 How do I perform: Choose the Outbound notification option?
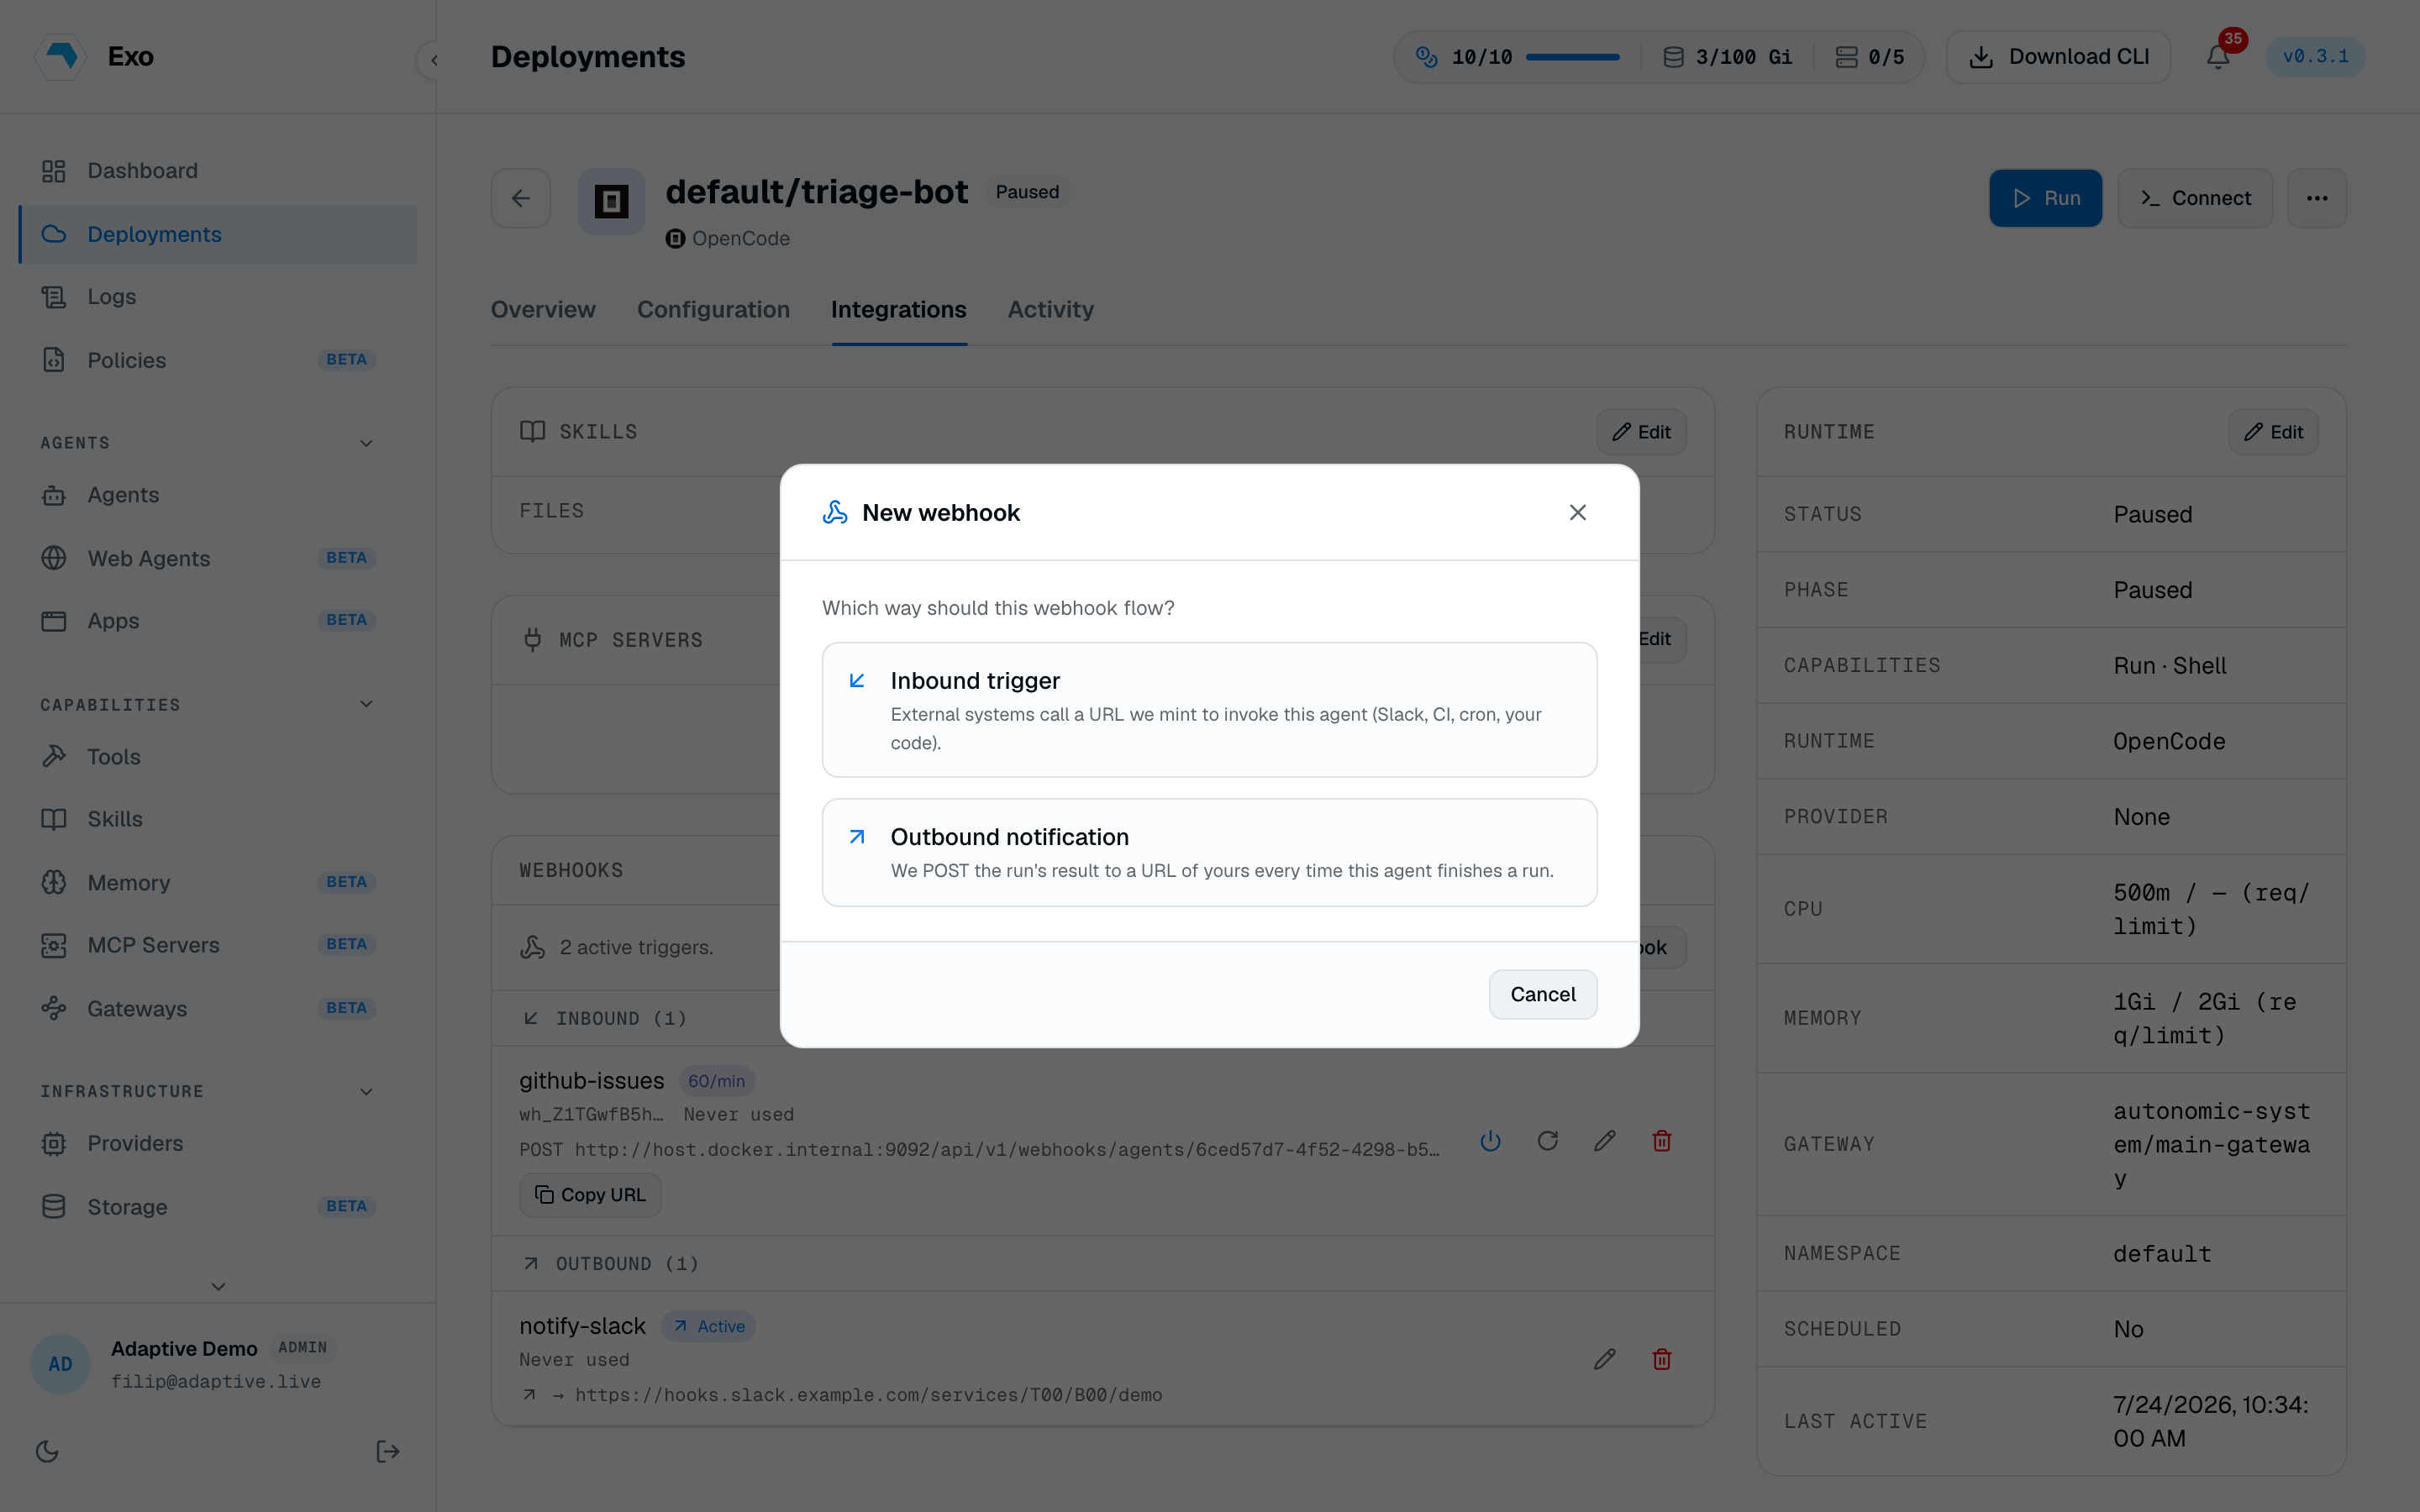point(1209,852)
